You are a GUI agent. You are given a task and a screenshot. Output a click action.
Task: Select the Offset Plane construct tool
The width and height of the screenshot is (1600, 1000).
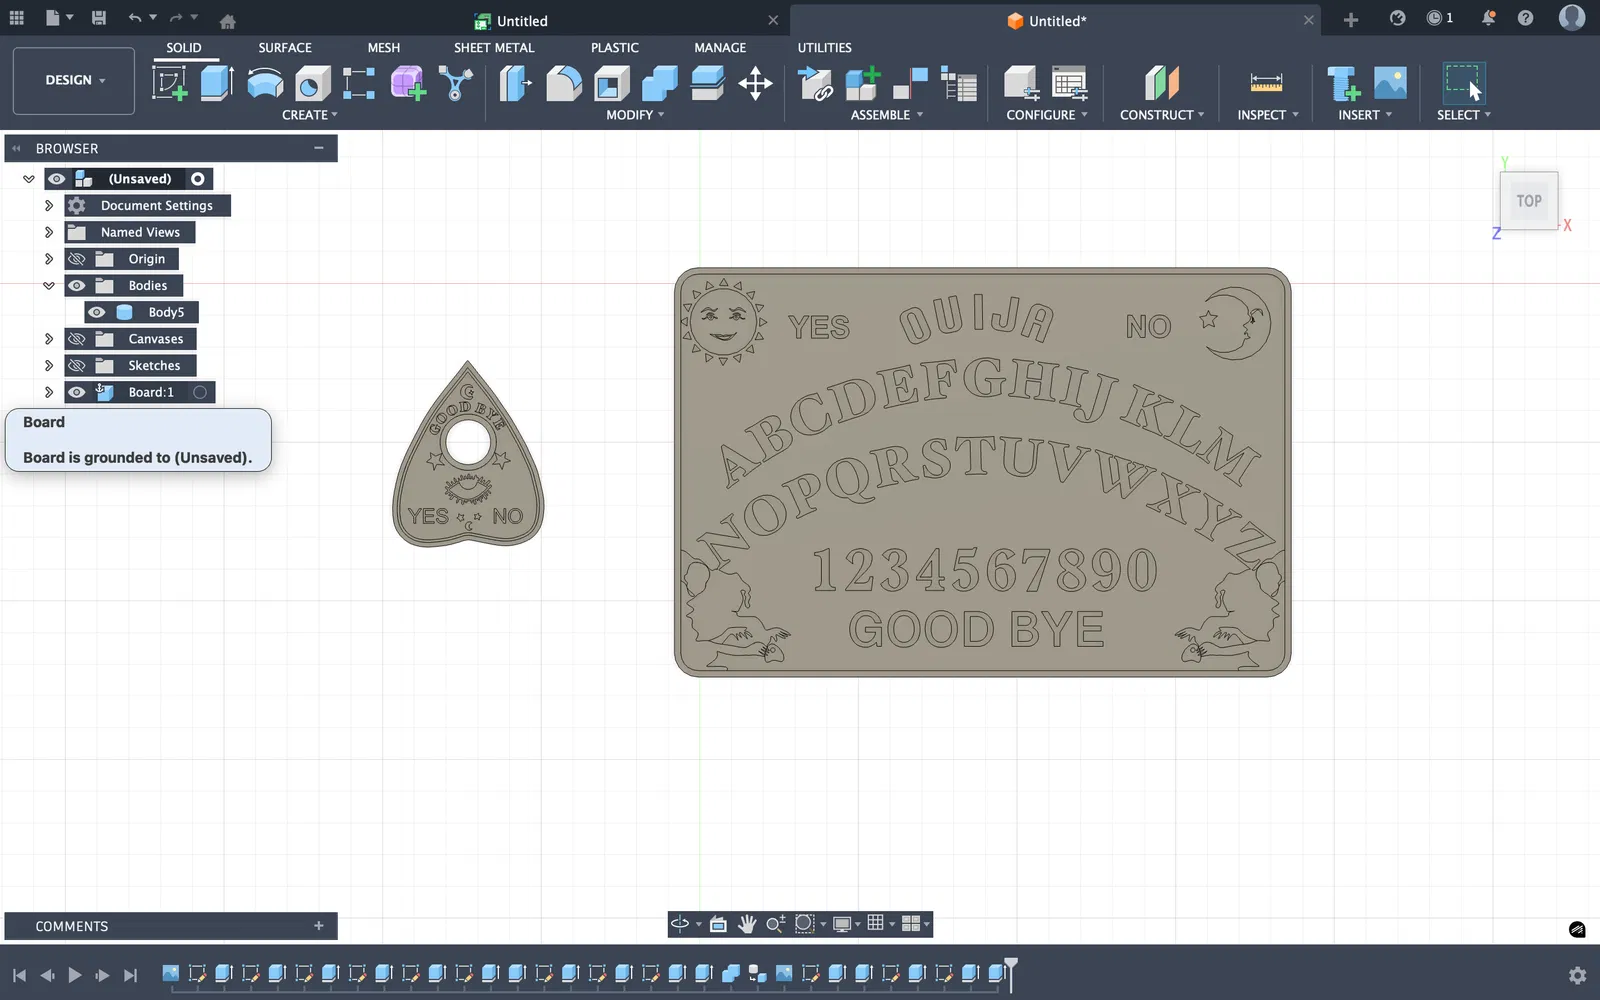[x=1162, y=83]
